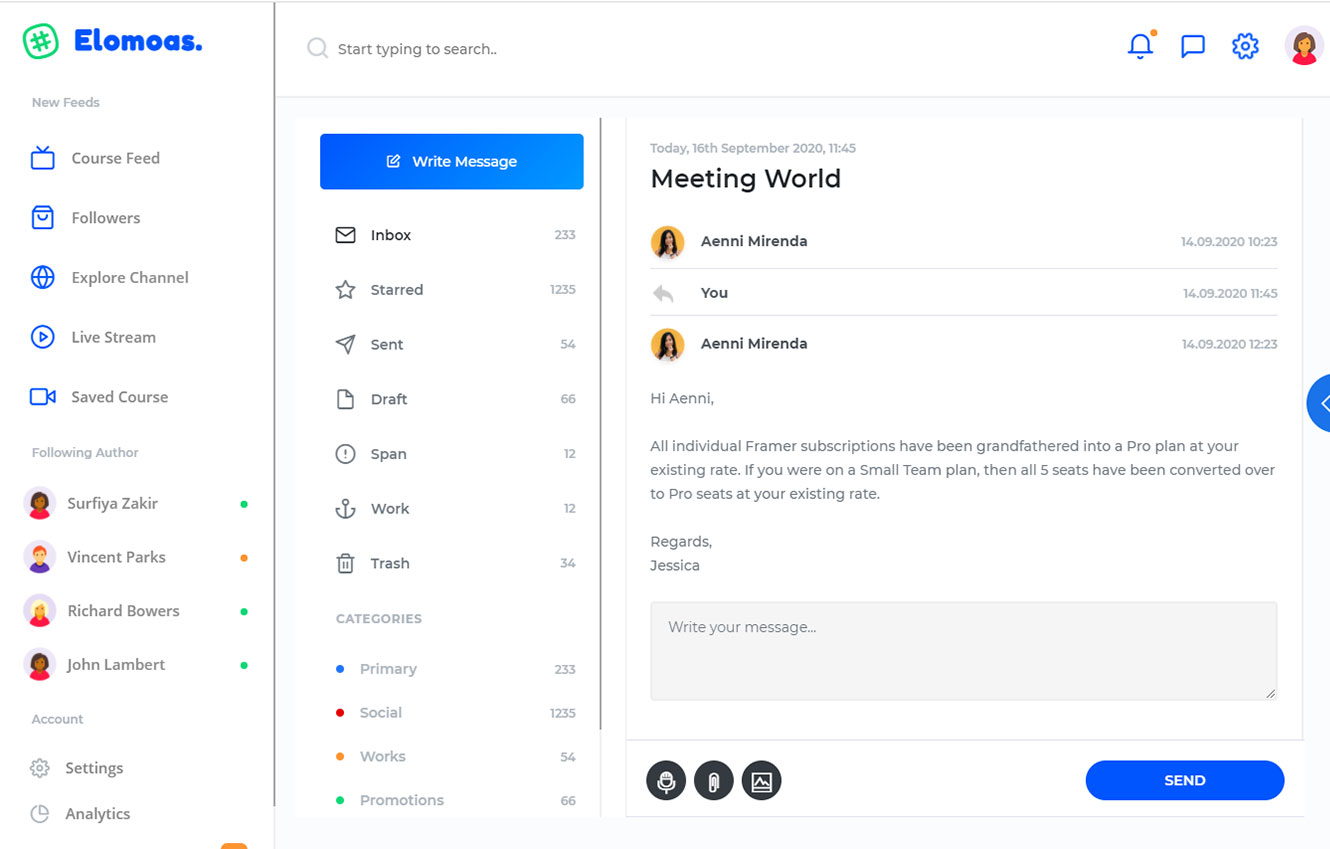Click the notification bell icon
1330x849 pixels.
coord(1140,46)
